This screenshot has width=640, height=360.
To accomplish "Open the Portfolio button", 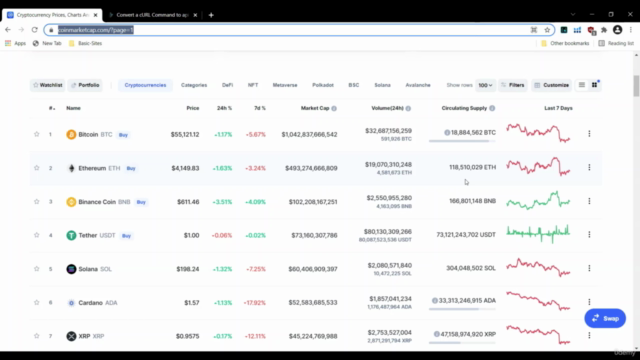I will click(x=85, y=85).
